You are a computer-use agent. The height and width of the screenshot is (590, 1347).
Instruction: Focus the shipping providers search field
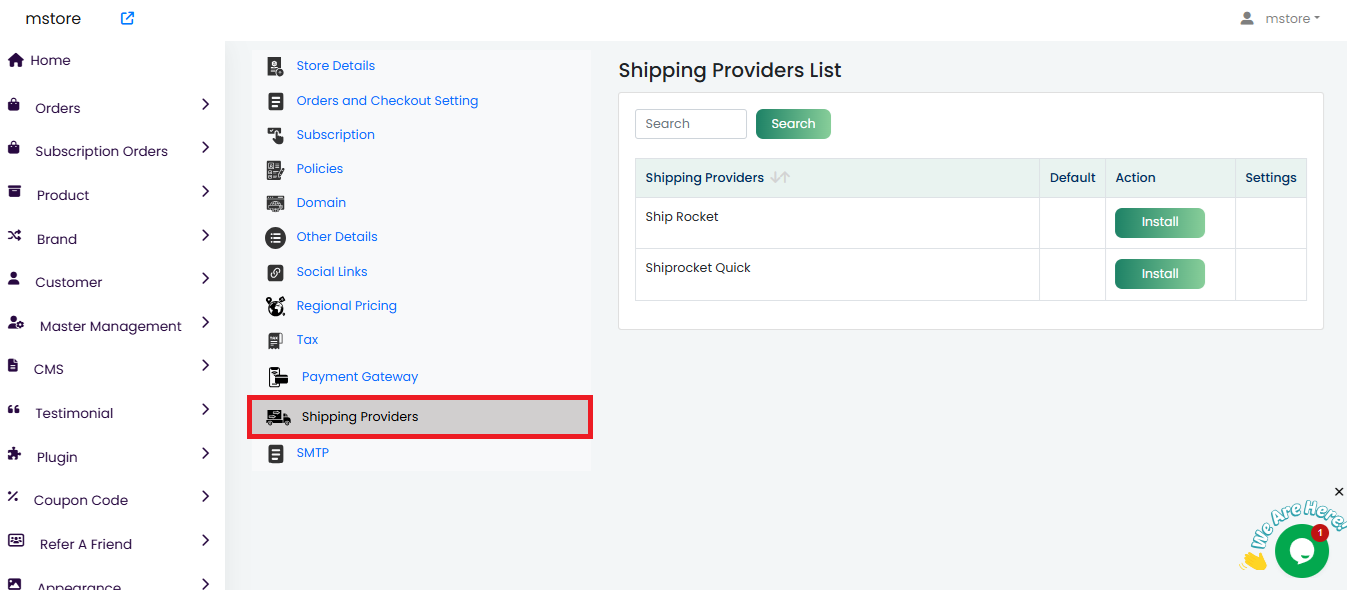(x=690, y=124)
